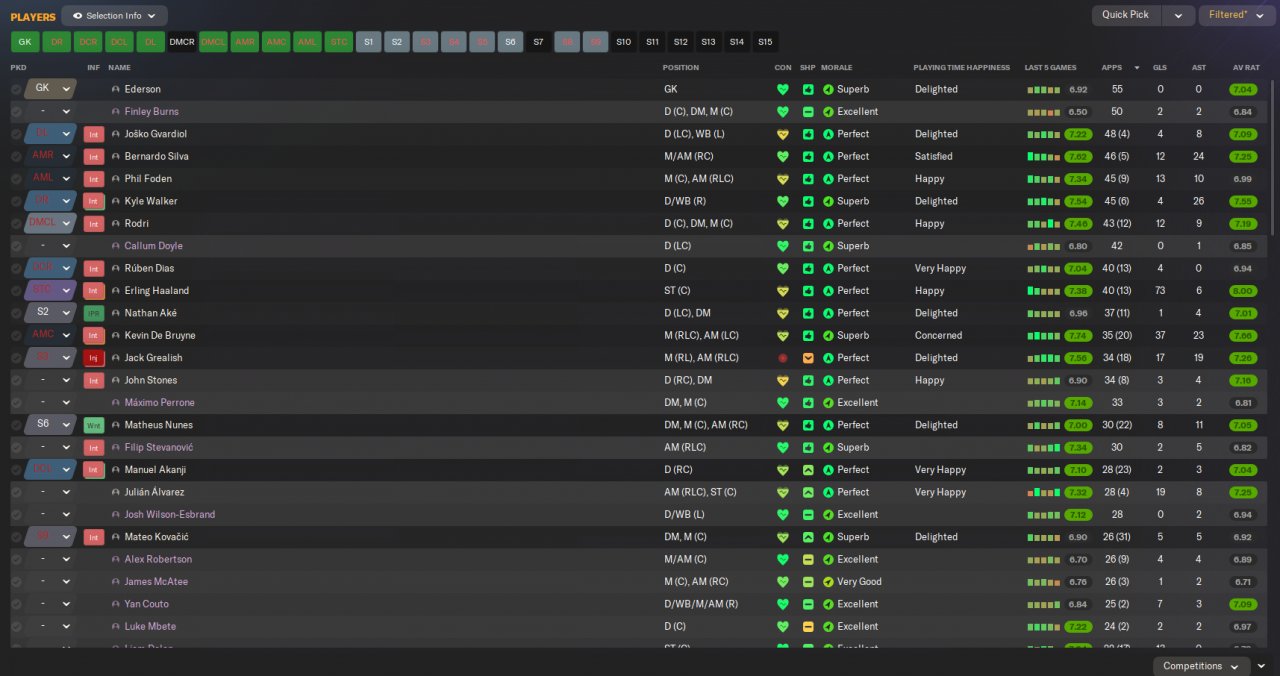Click Manuel Akanji's sharpness arrow icon
The width and height of the screenshot is (1280, 676).
808,470
